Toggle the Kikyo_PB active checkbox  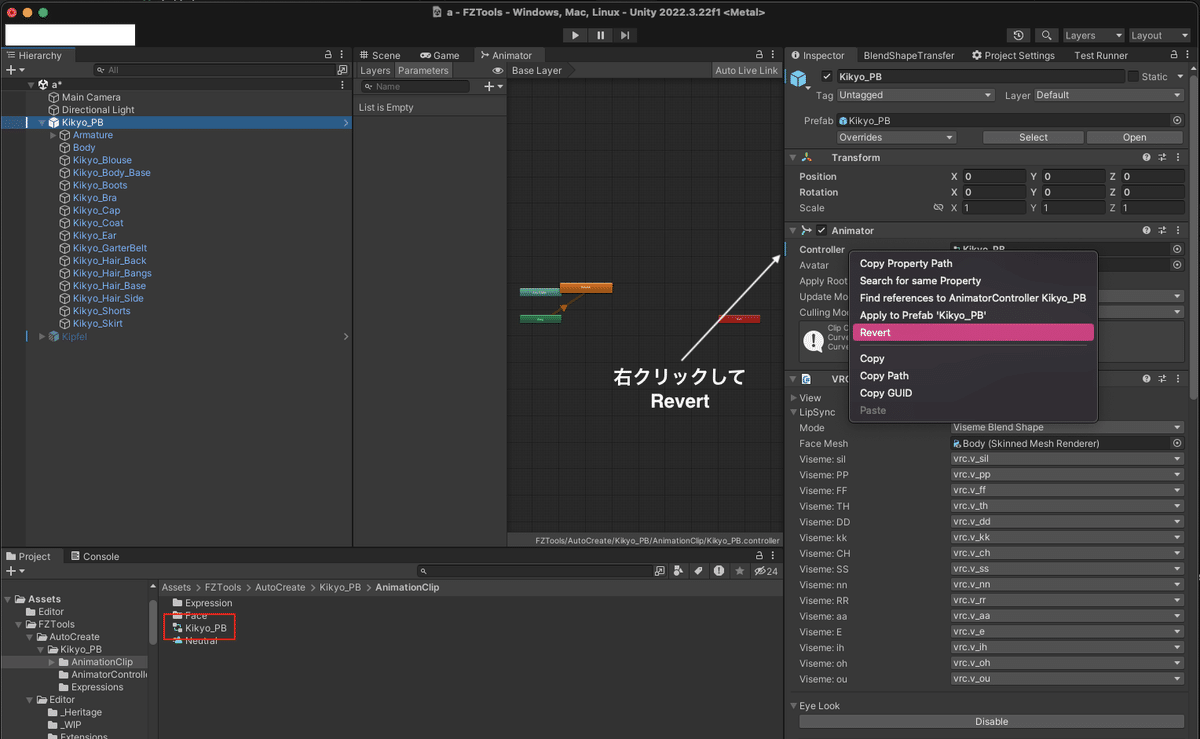(827, 76)
